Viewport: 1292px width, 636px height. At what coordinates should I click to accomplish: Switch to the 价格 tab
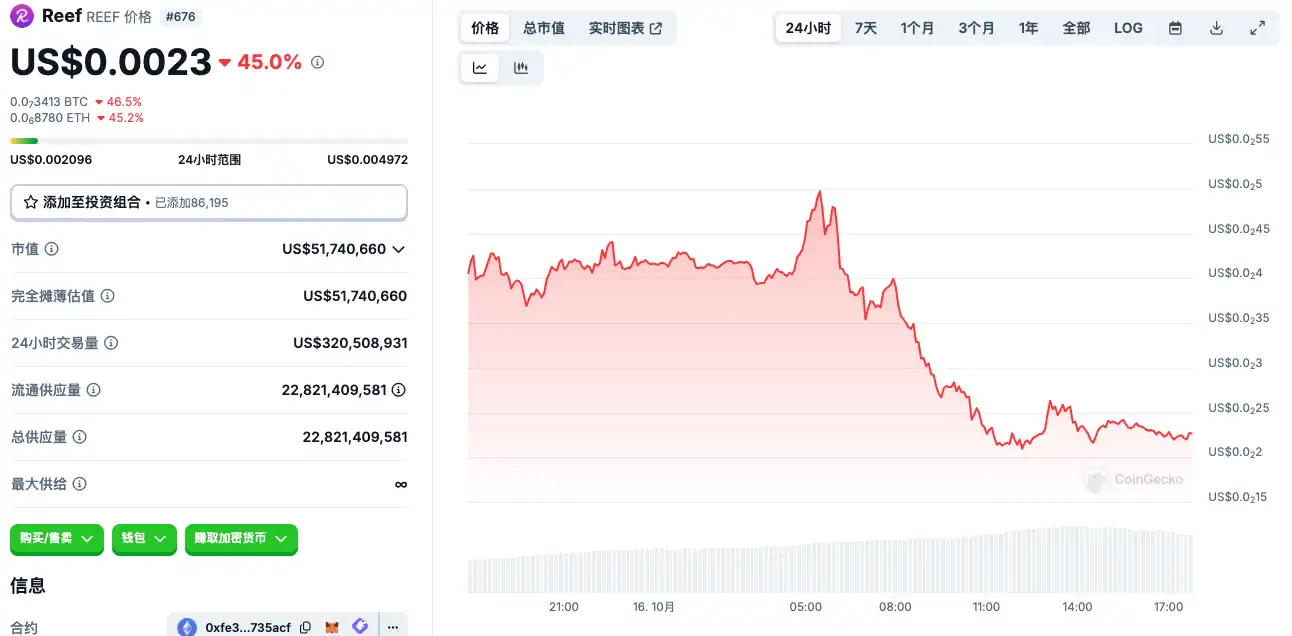coord(485,28)
